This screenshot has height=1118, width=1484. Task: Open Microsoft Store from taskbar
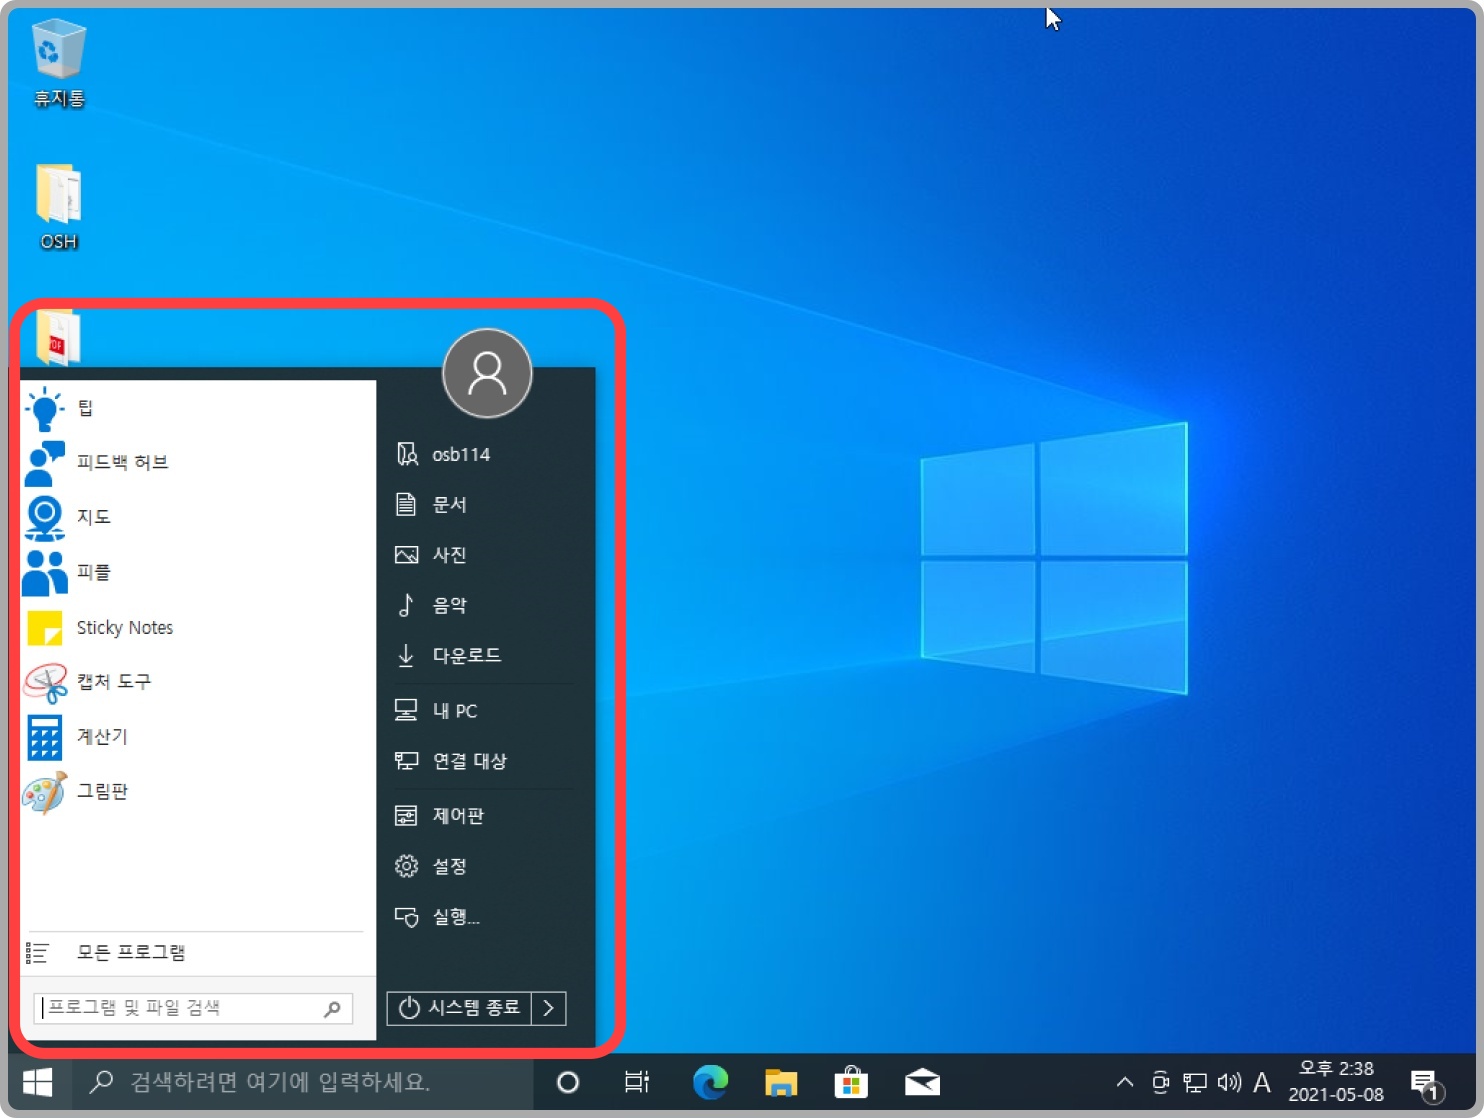851,1082
